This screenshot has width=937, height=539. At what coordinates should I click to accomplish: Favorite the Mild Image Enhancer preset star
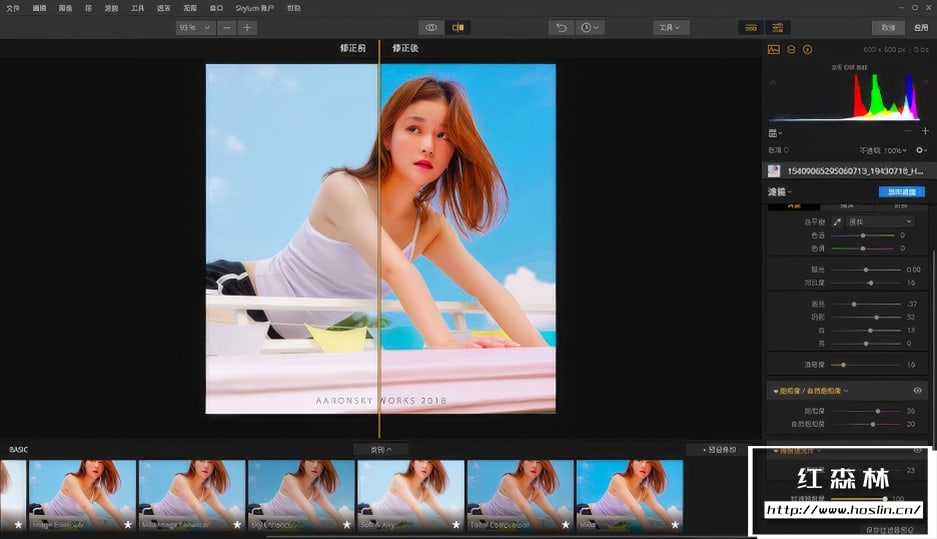[237, 525]
